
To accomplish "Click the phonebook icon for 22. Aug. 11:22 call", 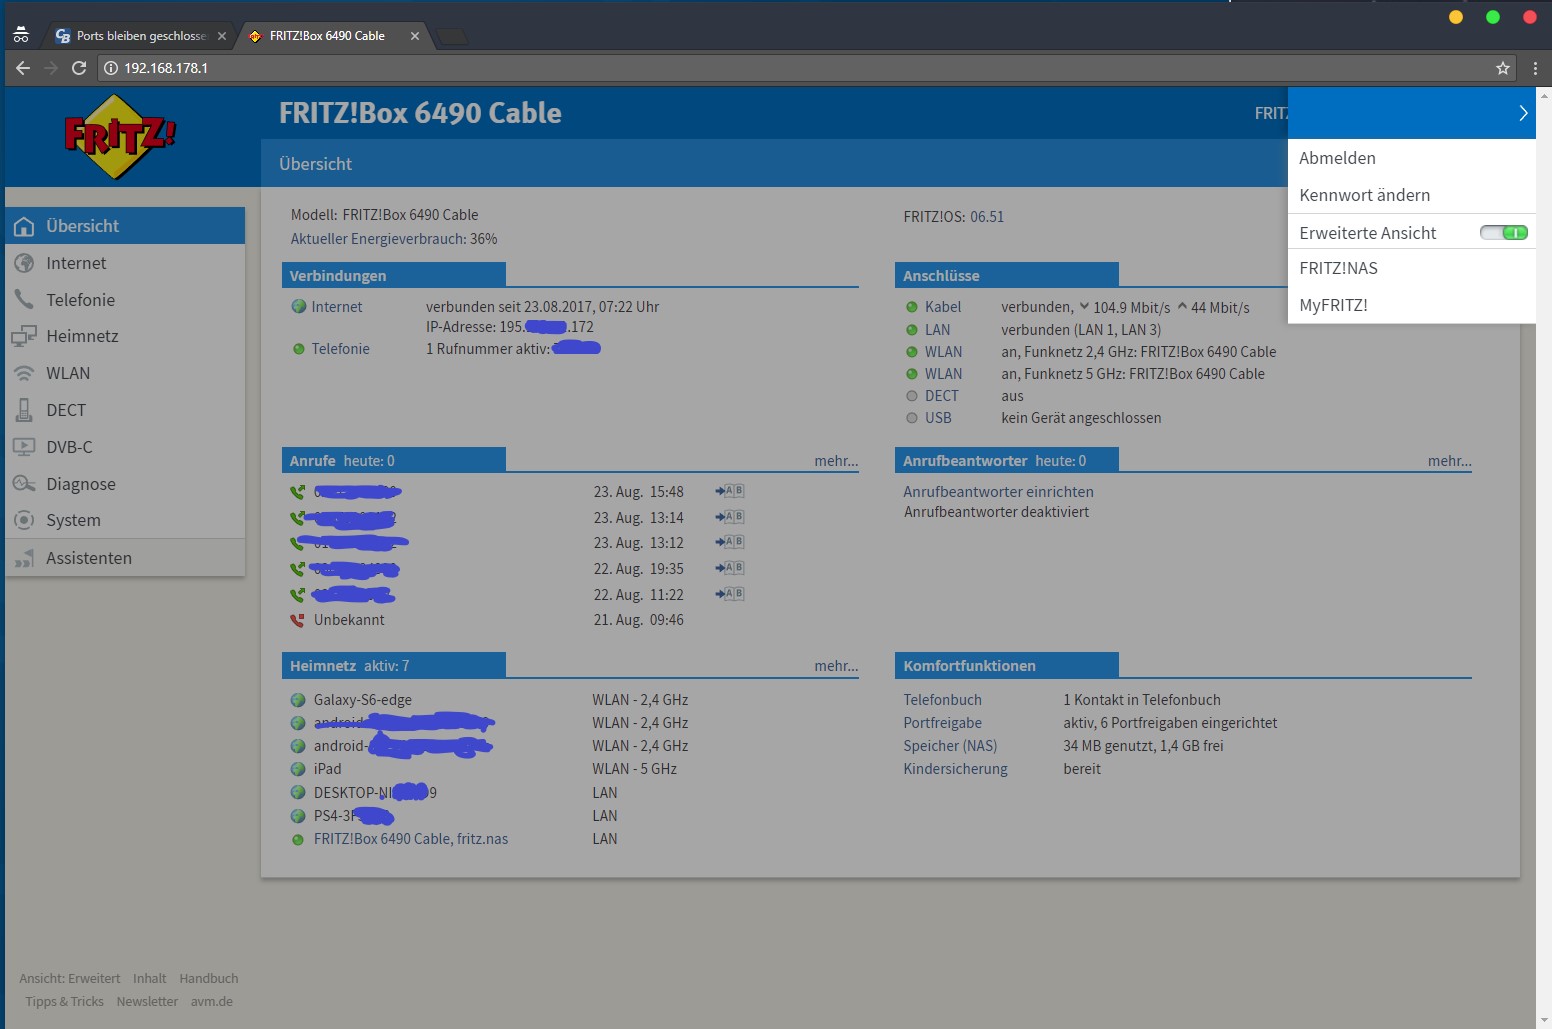I will pos(730,594).
